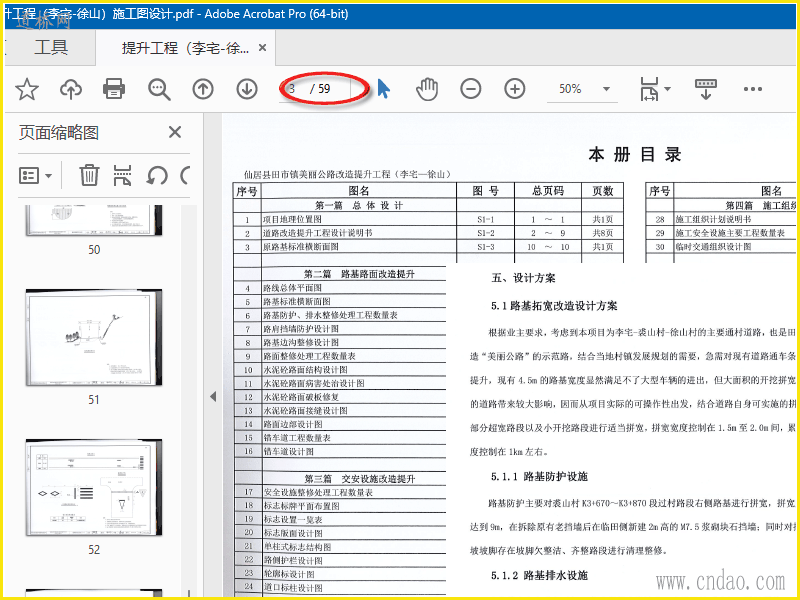
Task: Zoom in with the plus circle
Action: pyautogui.click(x=515, y=89)
